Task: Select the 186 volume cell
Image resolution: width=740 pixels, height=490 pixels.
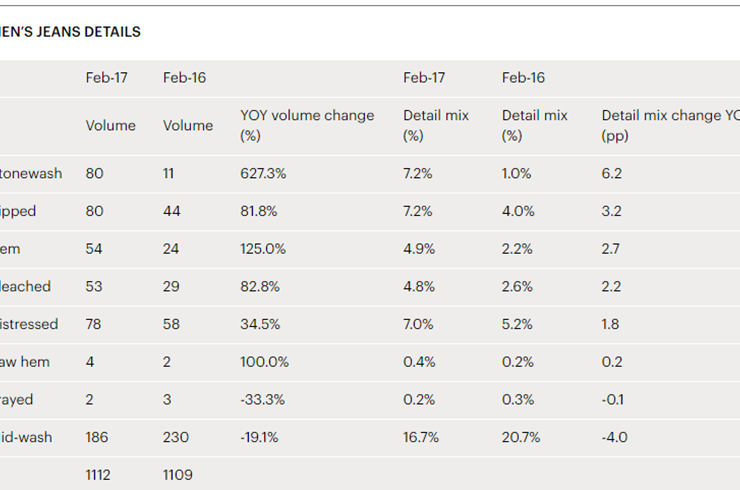Action: pos(97,437)
